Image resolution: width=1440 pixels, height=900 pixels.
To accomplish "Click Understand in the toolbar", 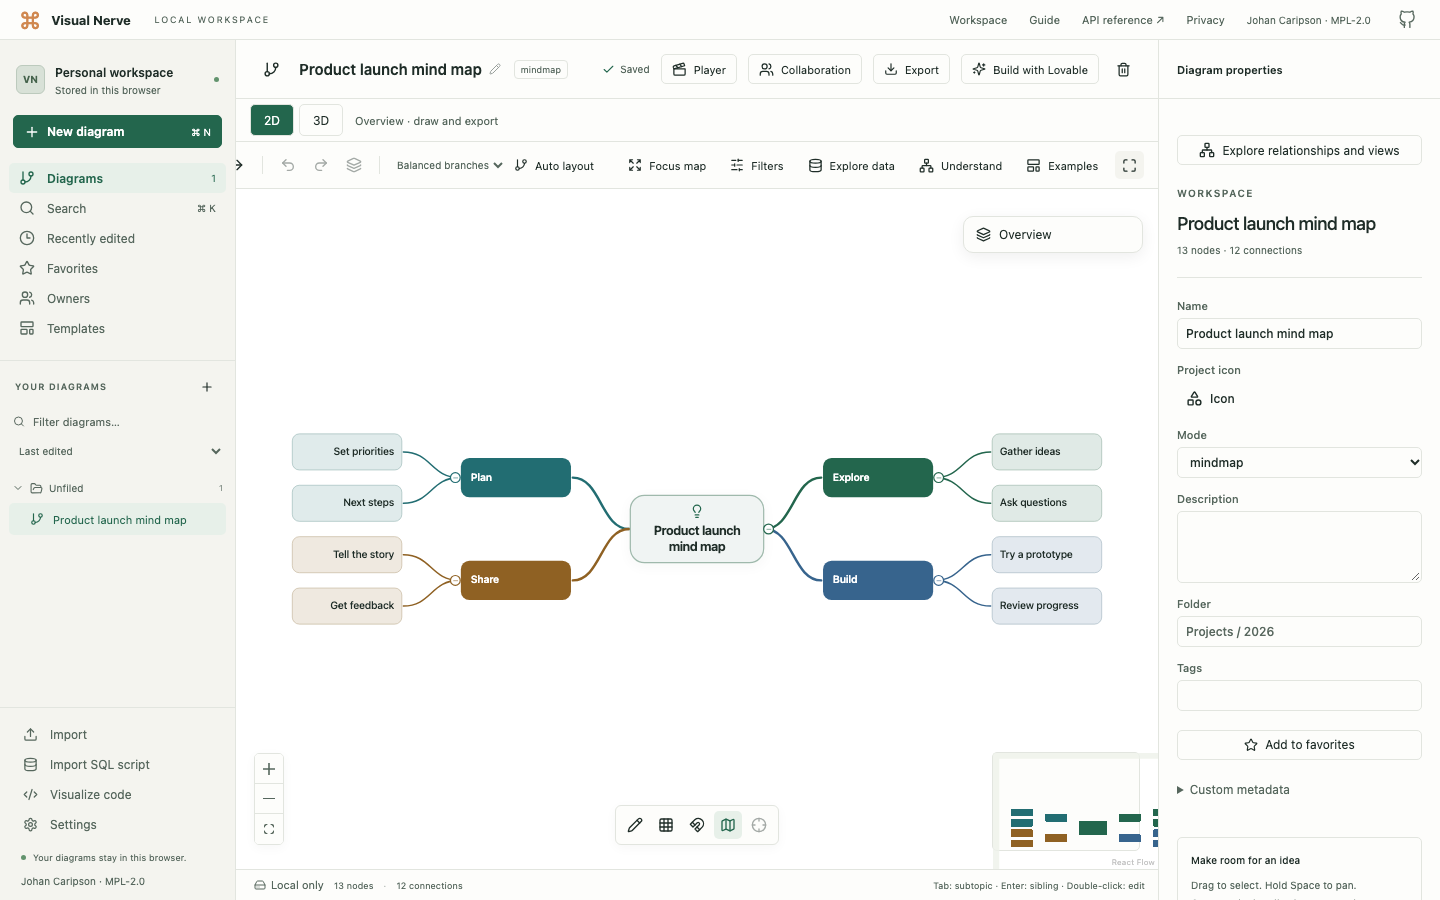I will (x=961, y=166).
